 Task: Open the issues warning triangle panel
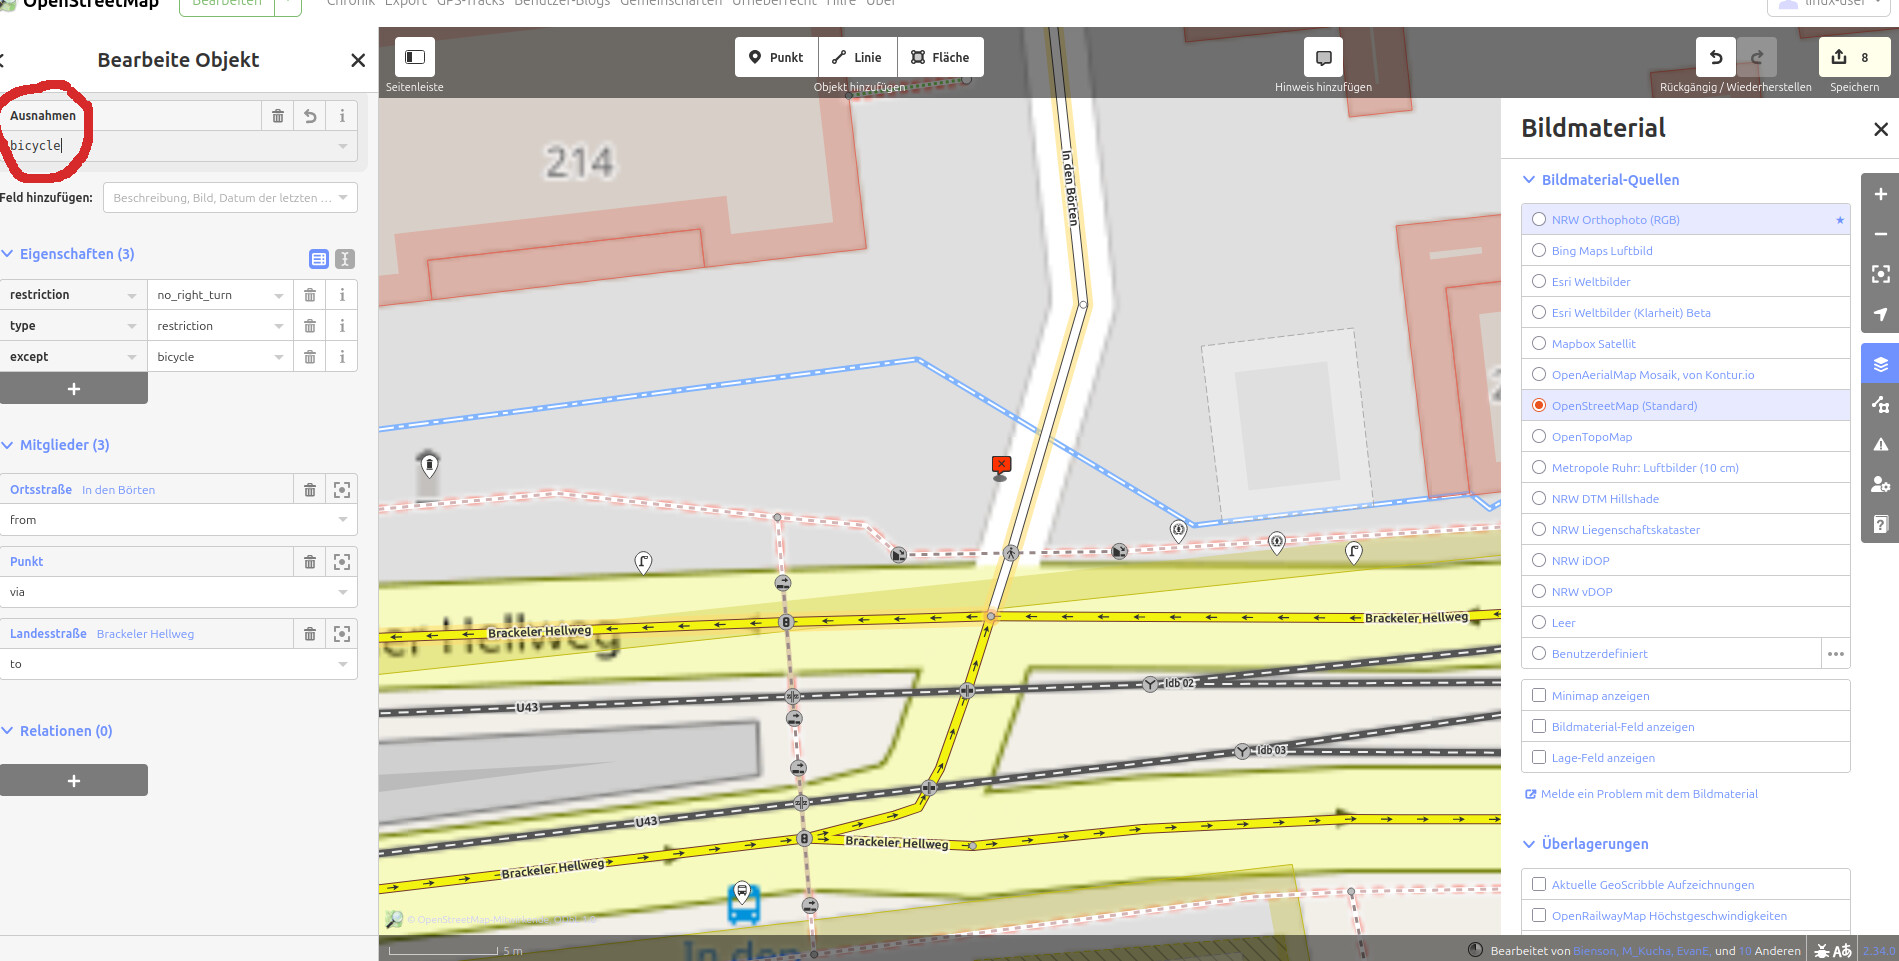pos(1880,444)
